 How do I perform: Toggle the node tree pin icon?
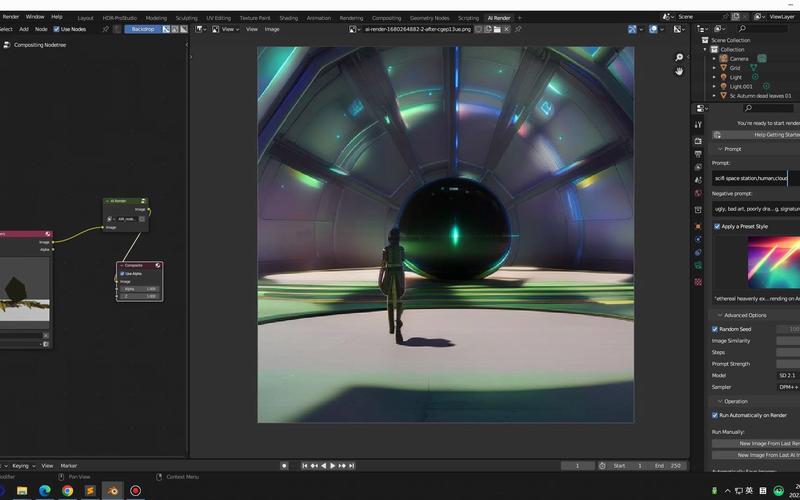[106, 30]
